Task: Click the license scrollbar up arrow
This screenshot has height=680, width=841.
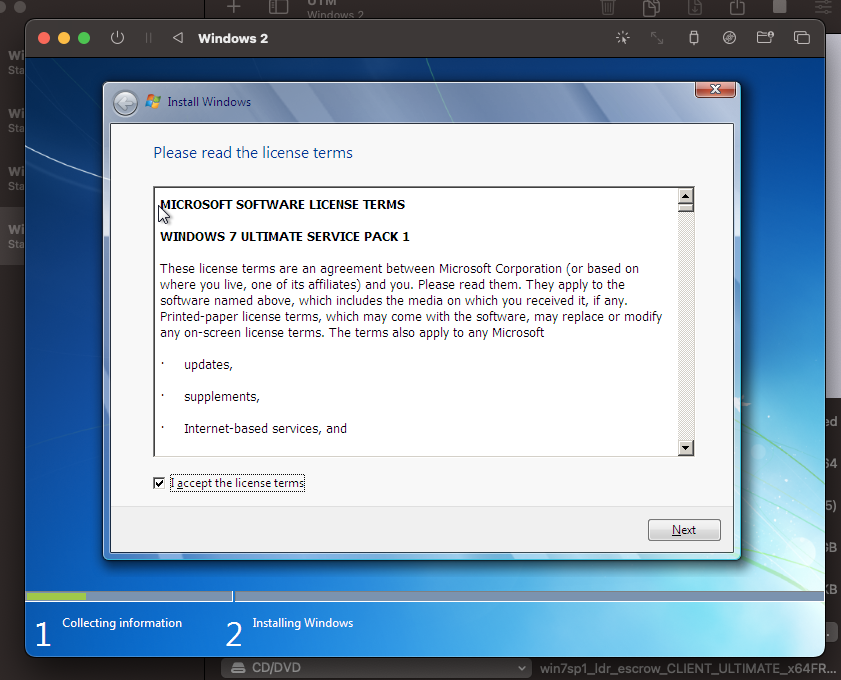Action: click(685, 196)
